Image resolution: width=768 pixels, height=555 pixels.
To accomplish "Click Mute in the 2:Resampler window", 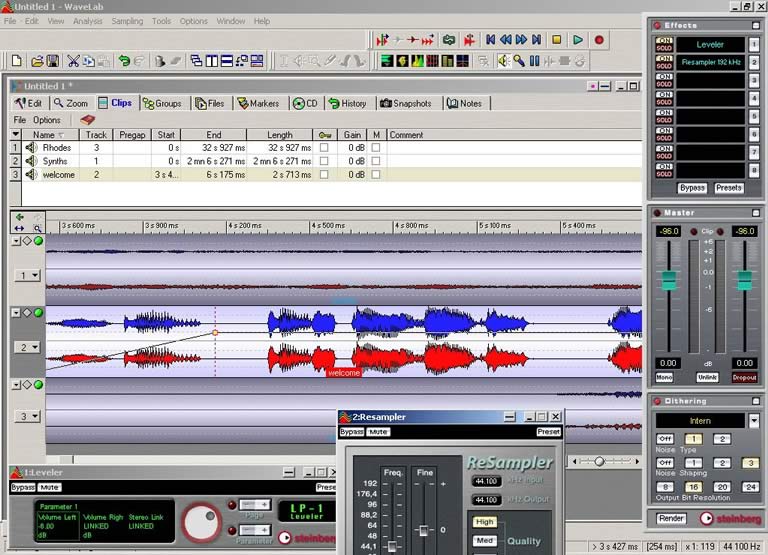I will pyautogui.click(x=378, y=432).
